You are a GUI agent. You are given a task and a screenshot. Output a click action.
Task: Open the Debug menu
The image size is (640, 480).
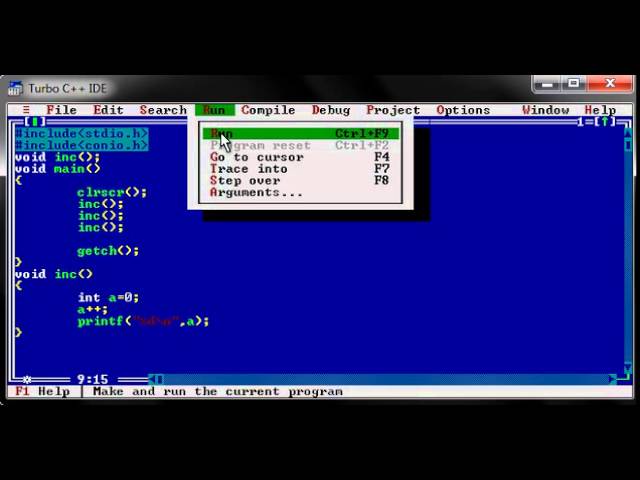331,110
